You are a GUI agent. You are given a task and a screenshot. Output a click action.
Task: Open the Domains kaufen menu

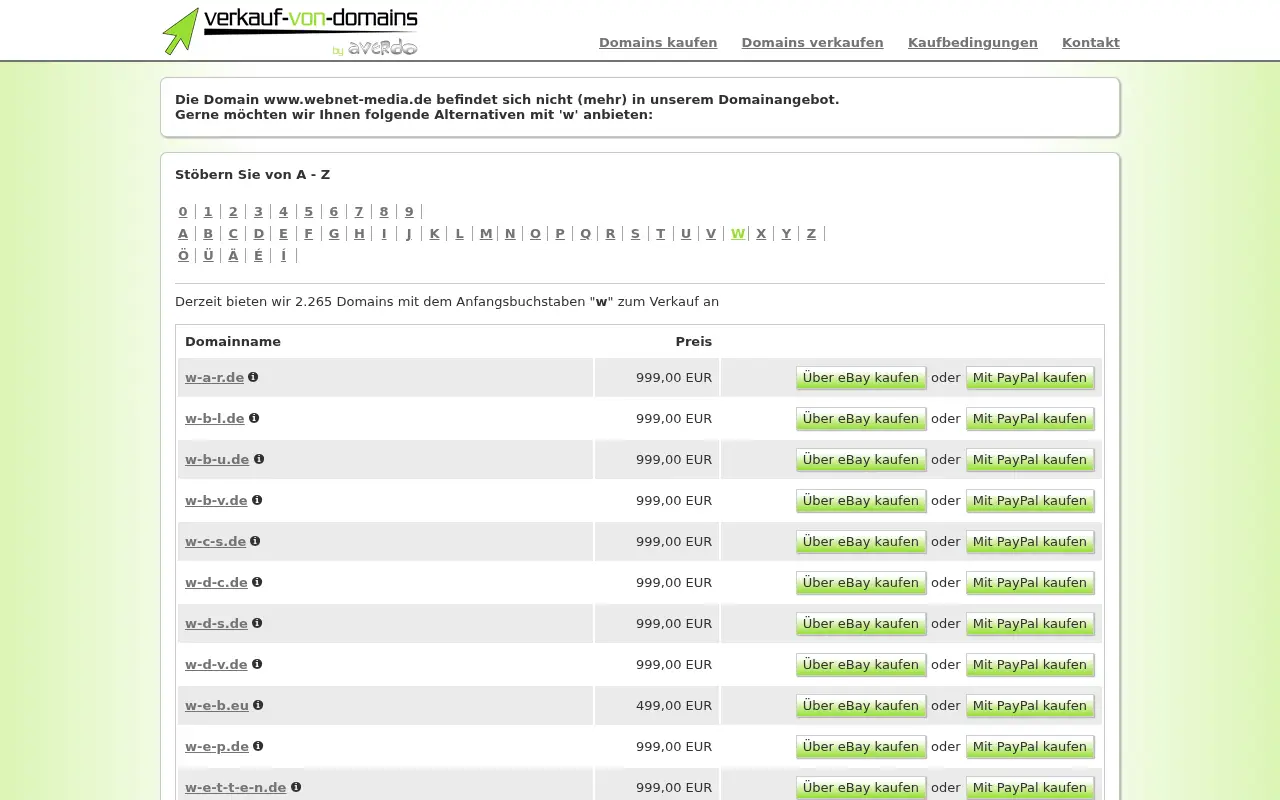(x=658, y=42)
